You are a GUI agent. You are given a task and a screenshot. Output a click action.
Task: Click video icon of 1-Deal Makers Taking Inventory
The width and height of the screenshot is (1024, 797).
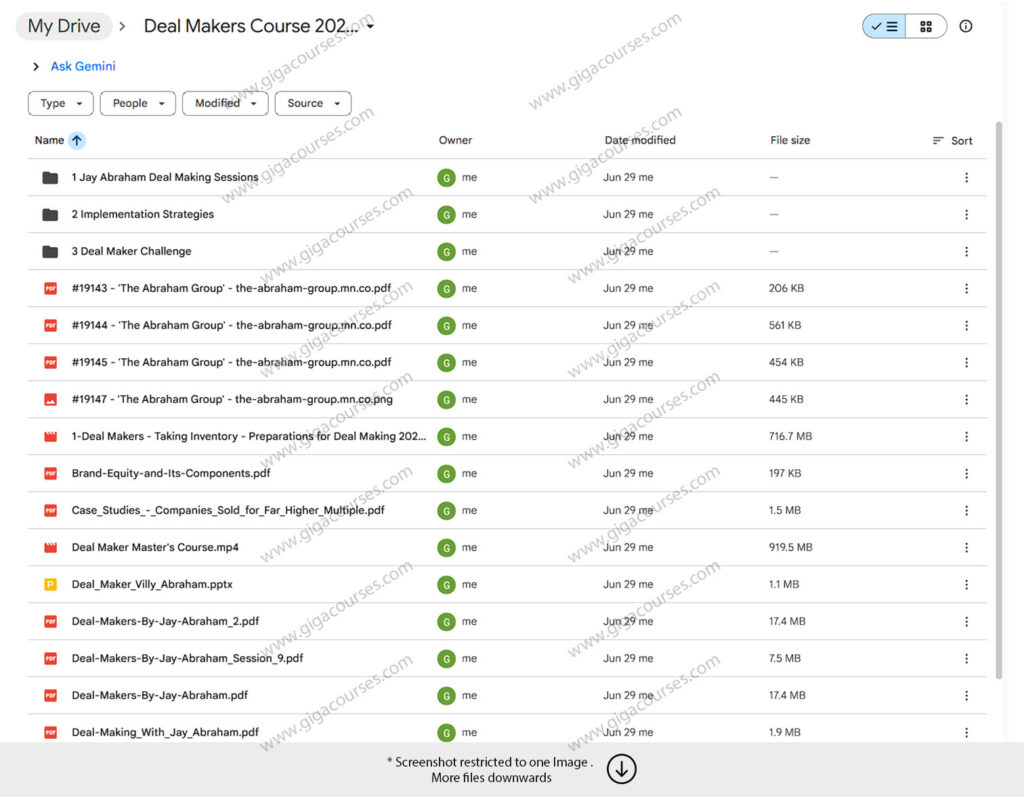(x=50, y=436)
